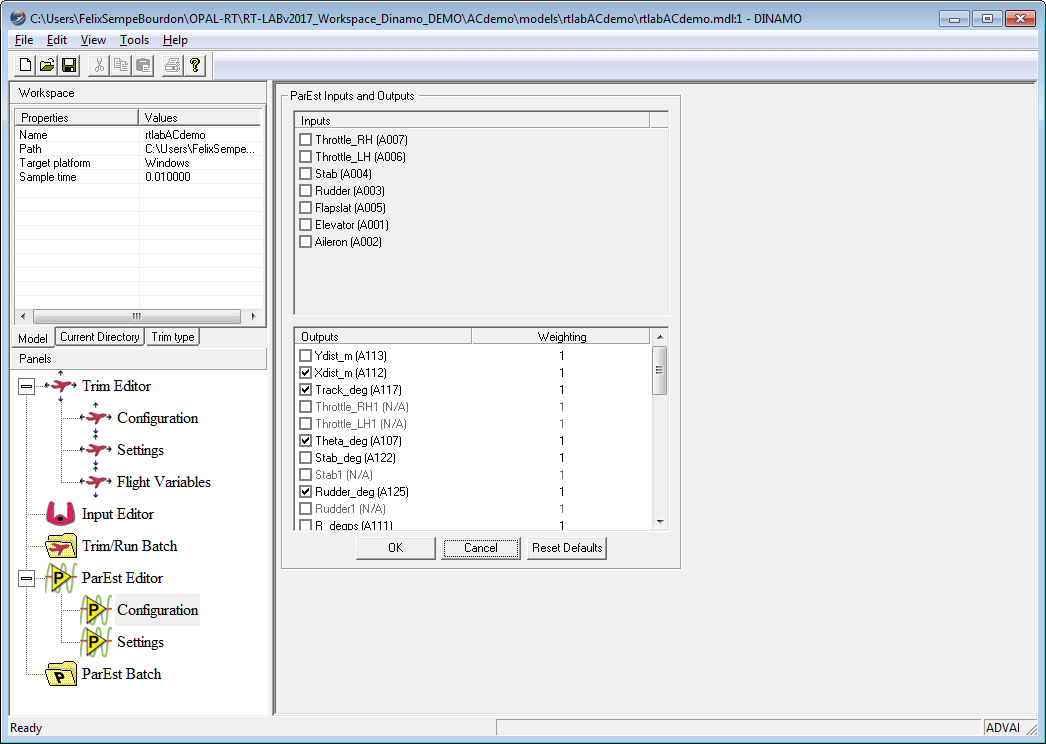Click the airplane icon beside Trim Editor Configuration
Image resolution: width=1046 pixels, height=744 pixels.
pos(96,418)
